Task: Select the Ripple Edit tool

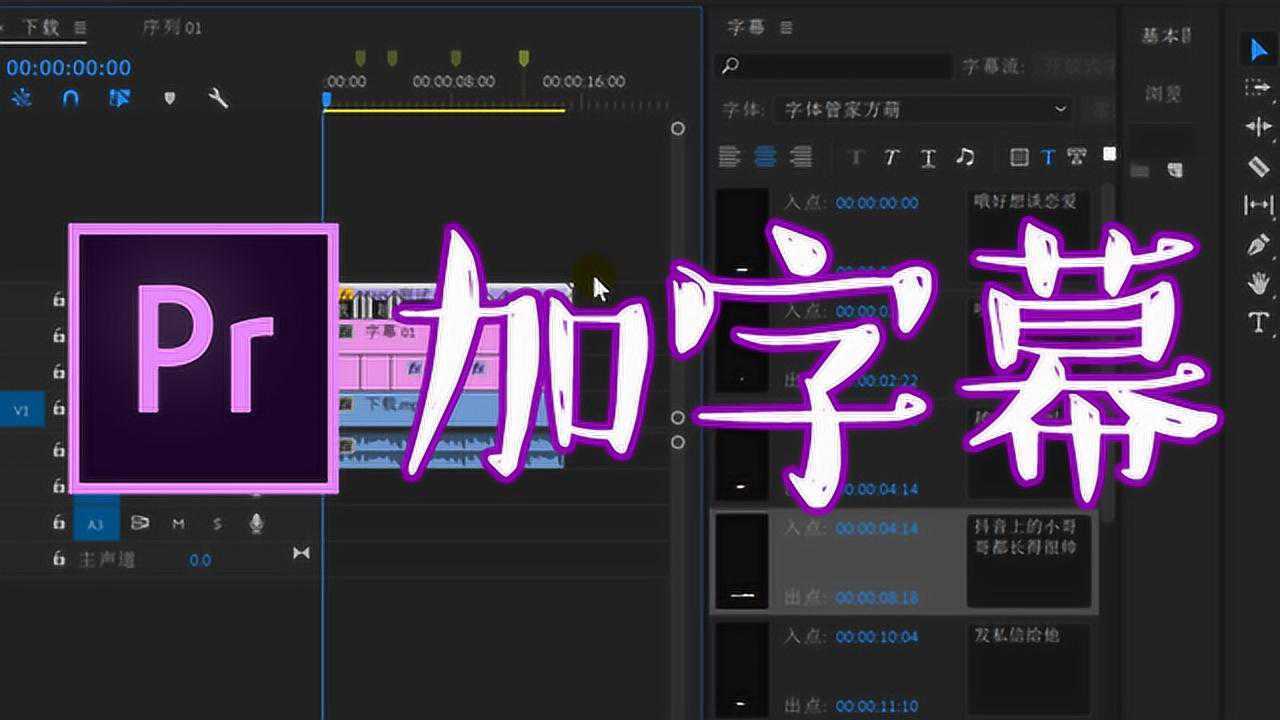Action: [1258, 127]
